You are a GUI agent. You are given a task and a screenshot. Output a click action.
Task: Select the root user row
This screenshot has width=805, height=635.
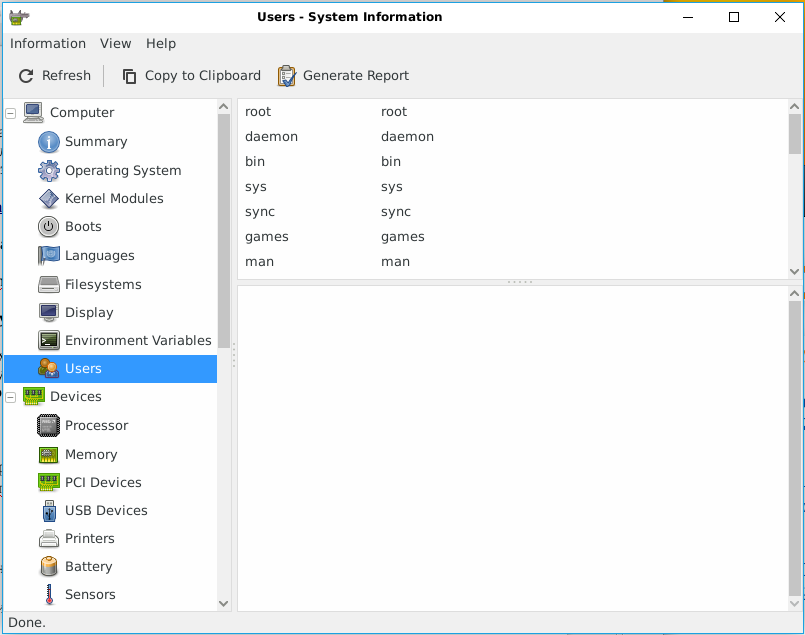(512, 112)
